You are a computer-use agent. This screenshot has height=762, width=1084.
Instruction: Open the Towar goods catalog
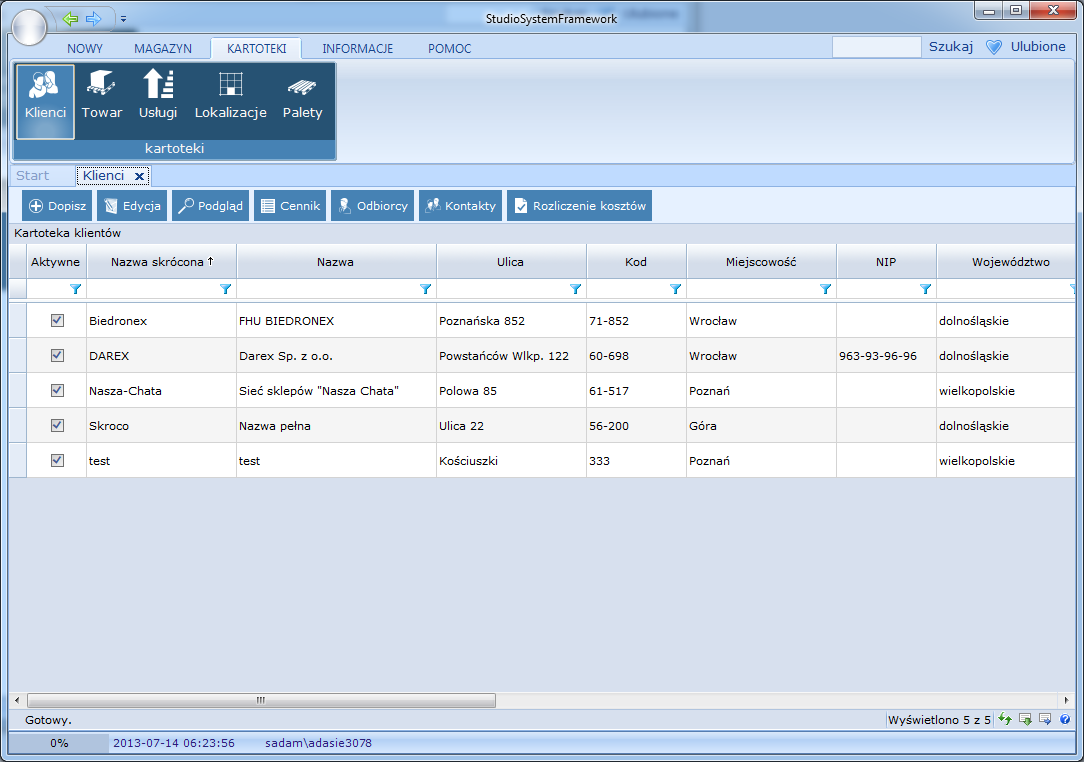(102, 101)
